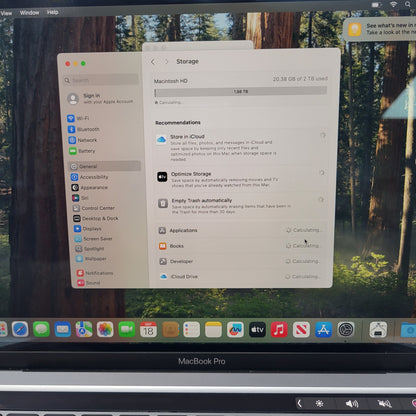The width and height of the screenshot is (416, 416).
Task: Click the Store in iCloud recommendation
Action: coord(241,147)
